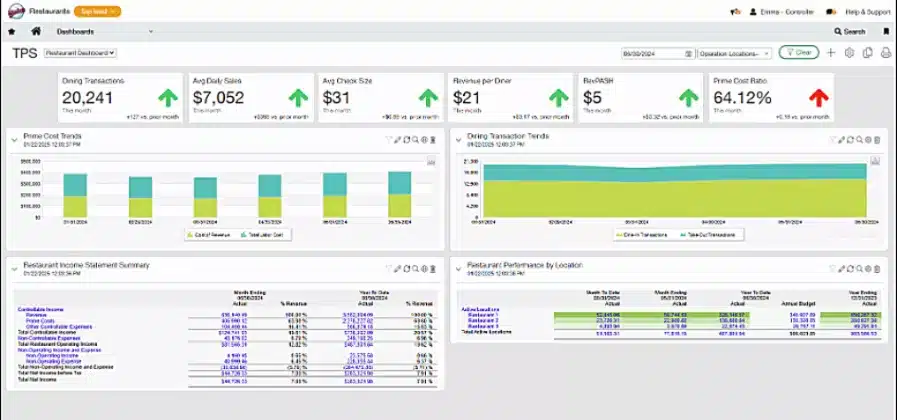The width and height of the screenshot is (897, 420).
Task: Click the favorites star icon
Action: (12, 31)
